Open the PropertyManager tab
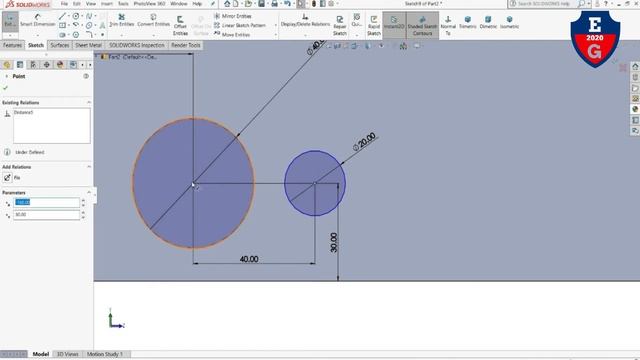The image size is (640, 360). pos(20,65)
